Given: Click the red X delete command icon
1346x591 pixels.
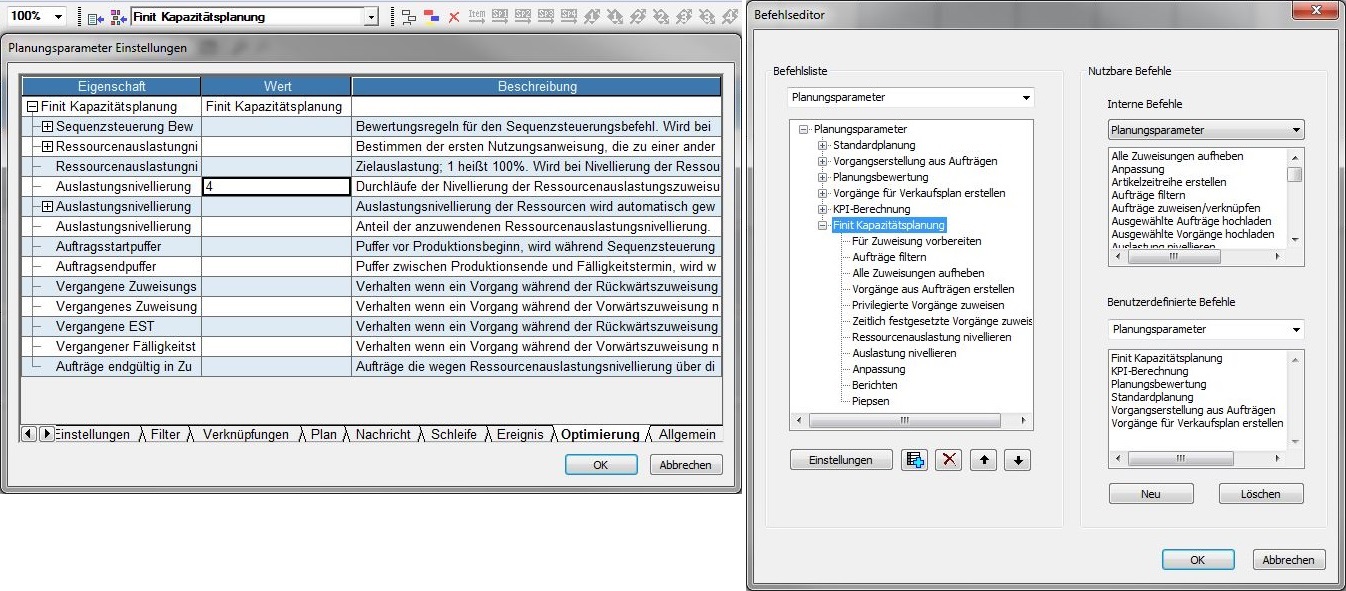Looking at the screenshot, I should tap(949, 460).
